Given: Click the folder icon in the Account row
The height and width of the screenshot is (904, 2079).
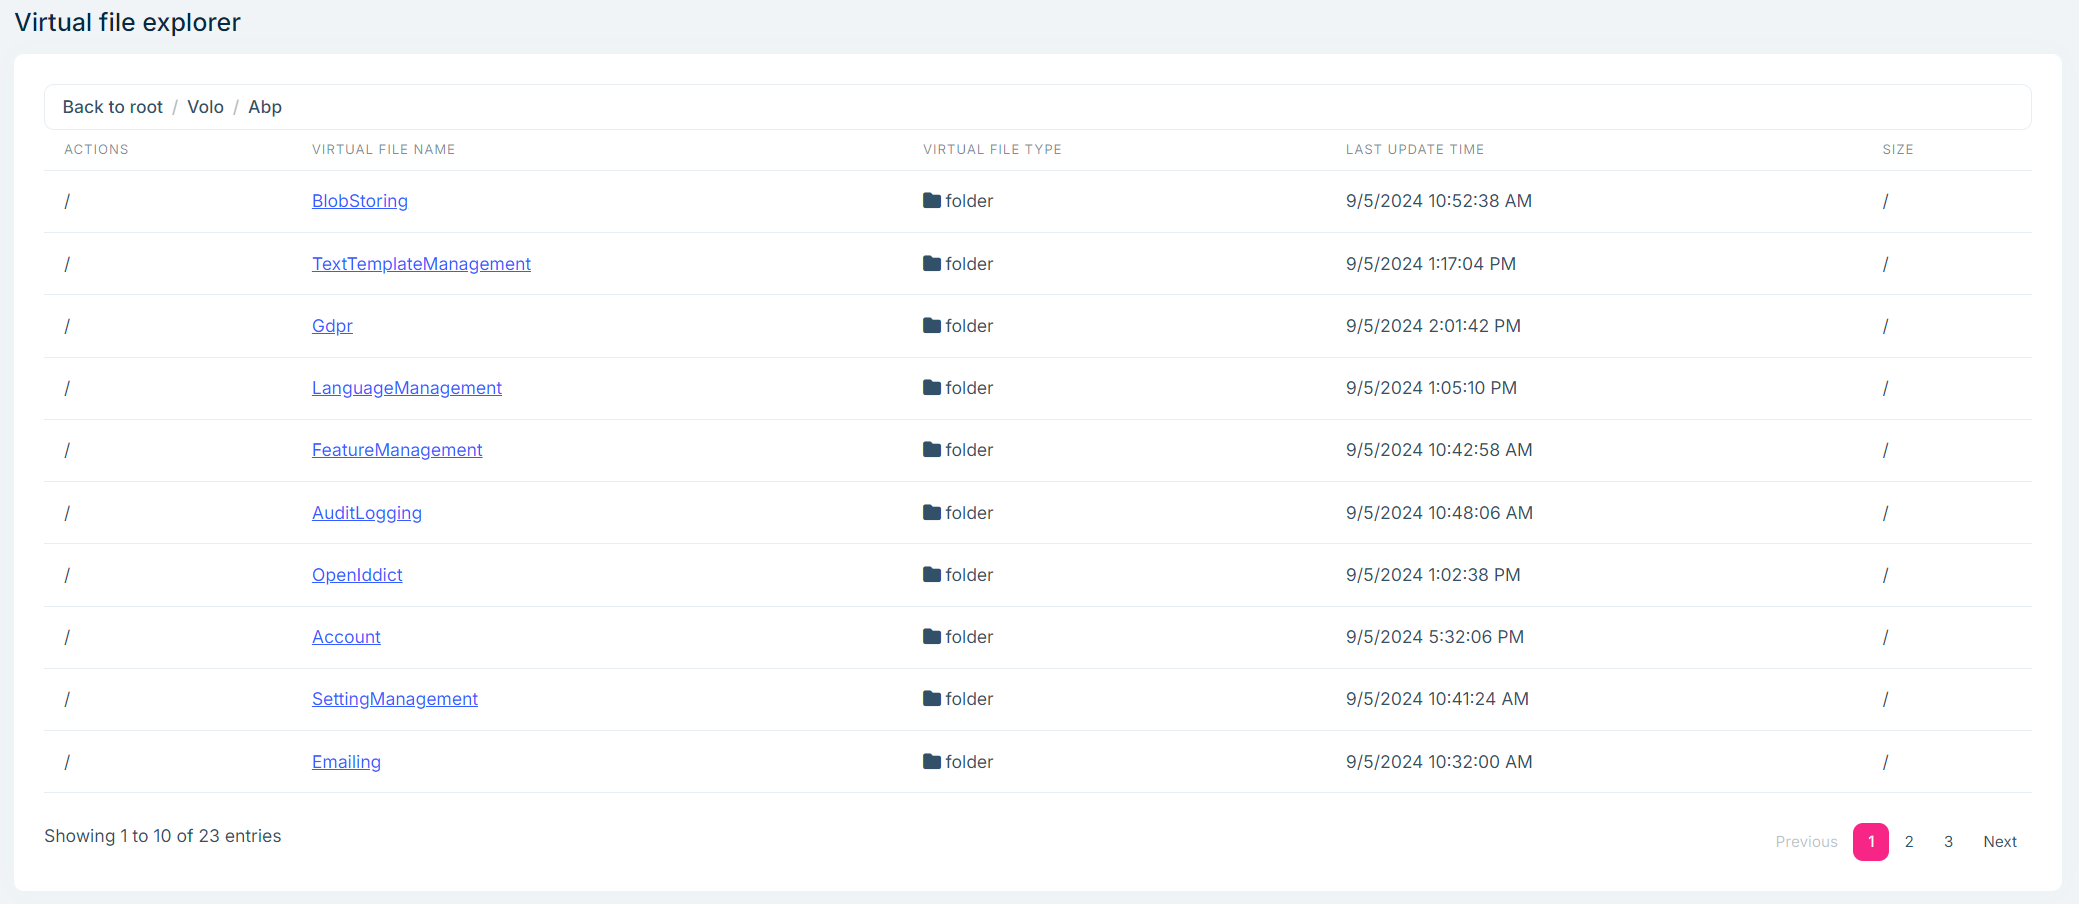Looking at the screenshot, I should coord(932,637).
